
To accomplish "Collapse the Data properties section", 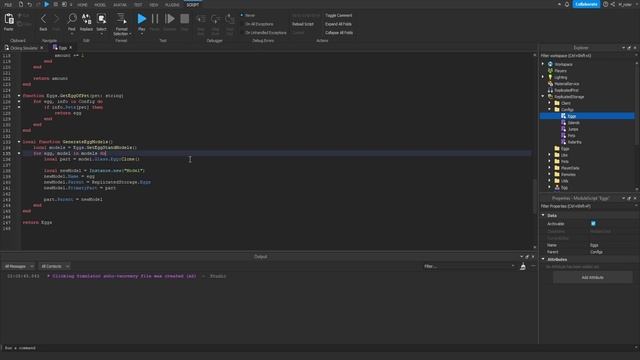I will (x=543, y=215).
